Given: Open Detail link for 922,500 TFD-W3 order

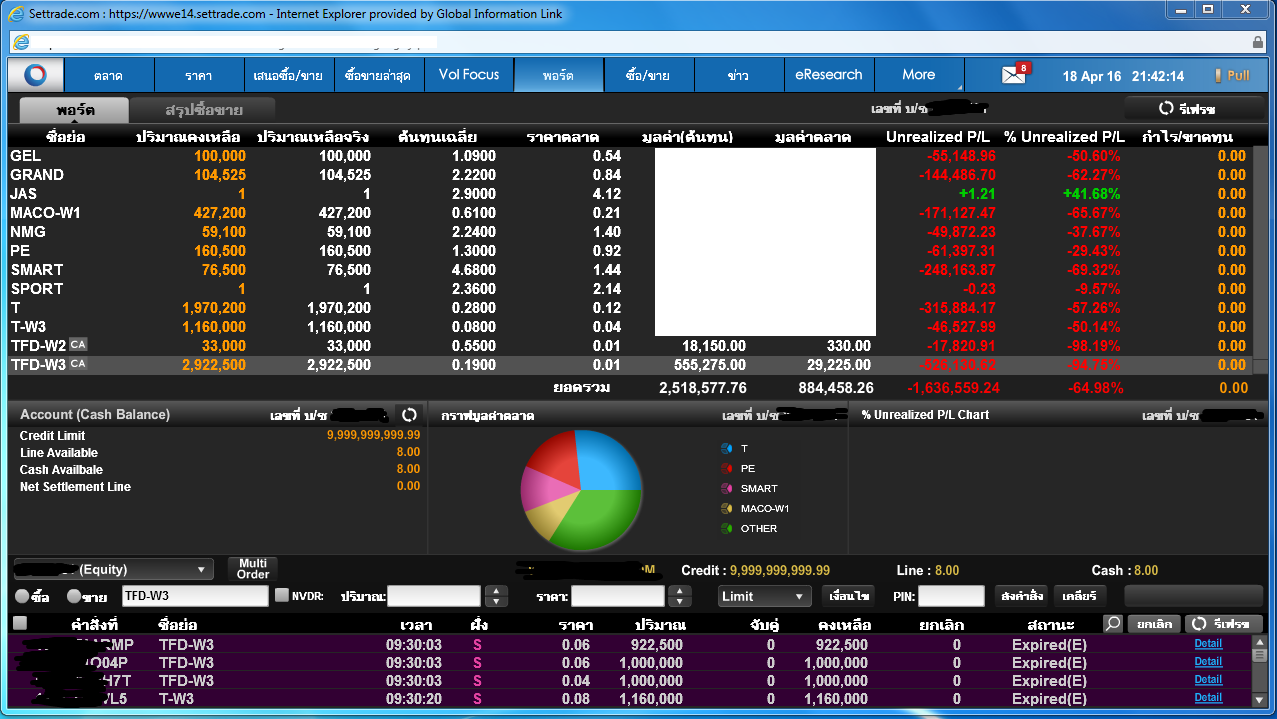Looking at the screenshot, I should pos(1208,644).
